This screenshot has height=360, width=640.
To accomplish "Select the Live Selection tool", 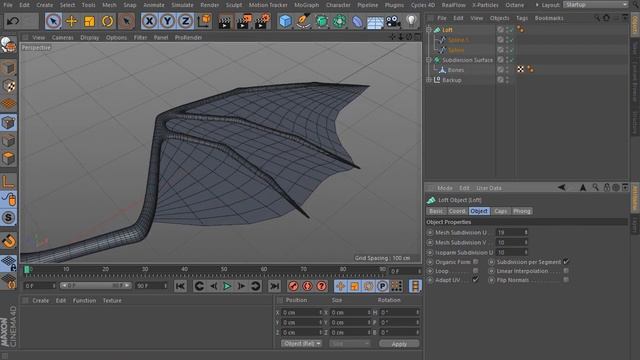I will (53, 21).
